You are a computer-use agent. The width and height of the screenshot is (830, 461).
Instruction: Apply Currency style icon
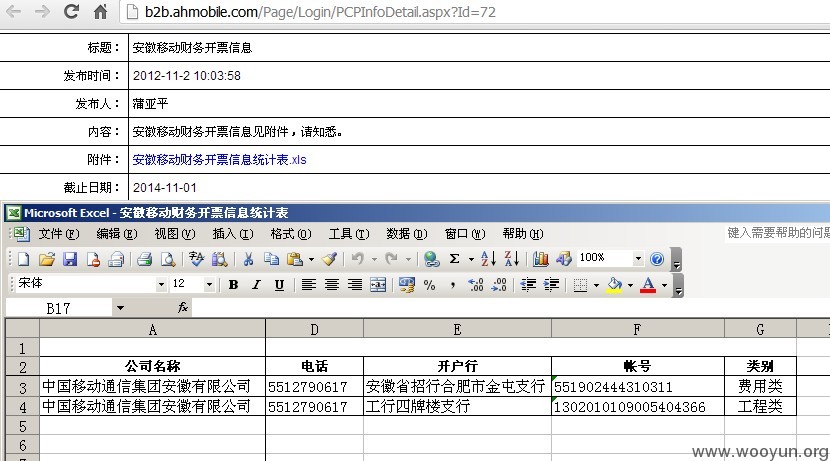pos(407,285)
